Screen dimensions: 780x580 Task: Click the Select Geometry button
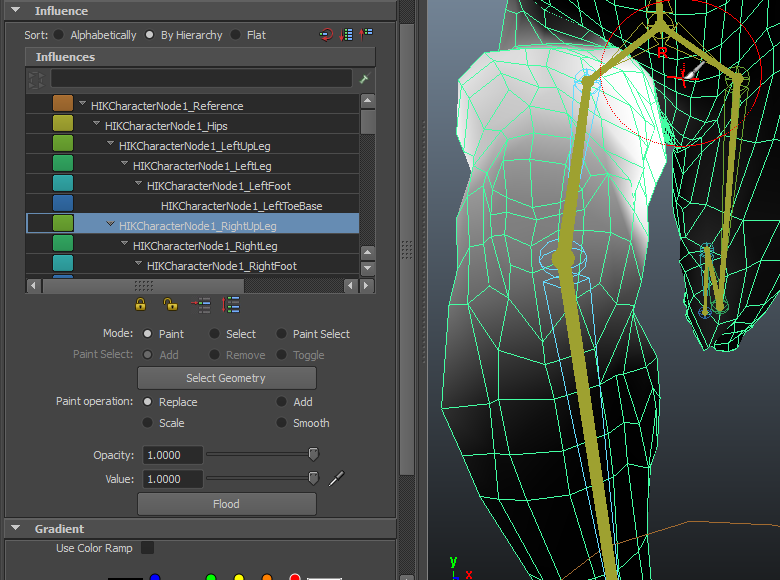click(x=226, y=378)
